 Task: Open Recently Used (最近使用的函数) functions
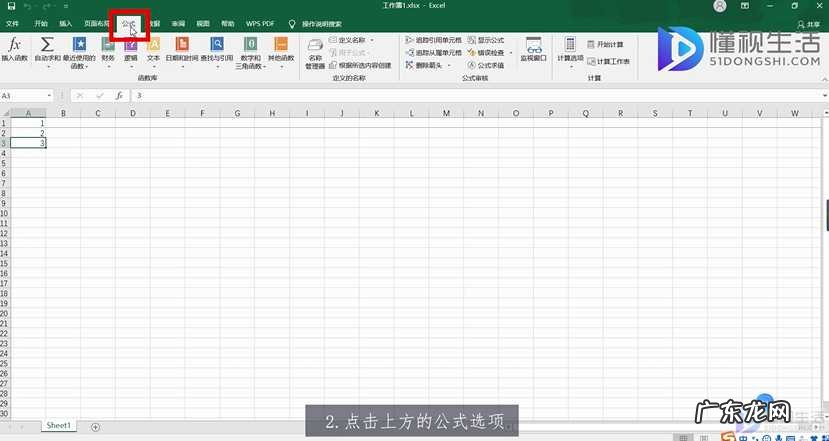point(79,52)
